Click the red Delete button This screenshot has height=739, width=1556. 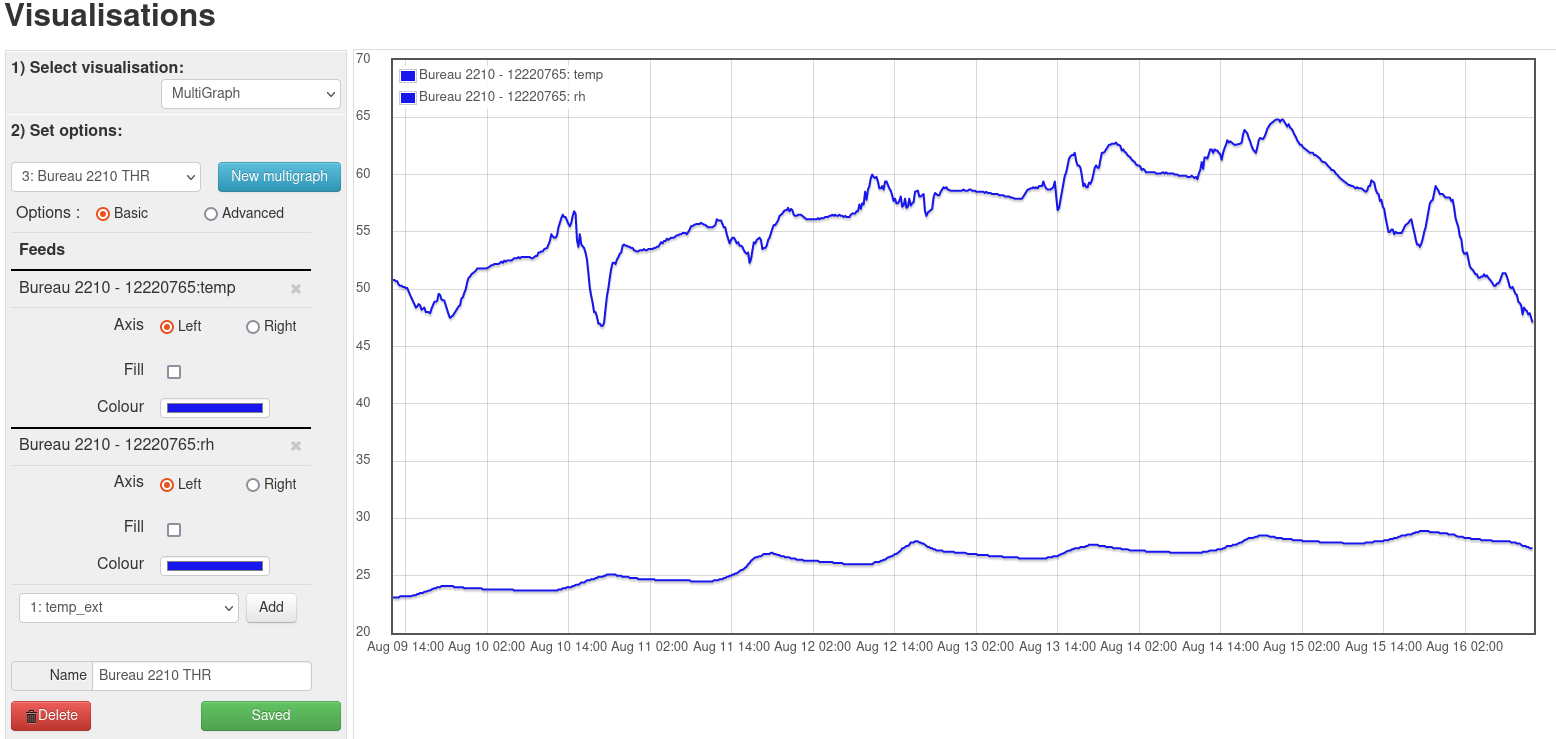(51, 716)
